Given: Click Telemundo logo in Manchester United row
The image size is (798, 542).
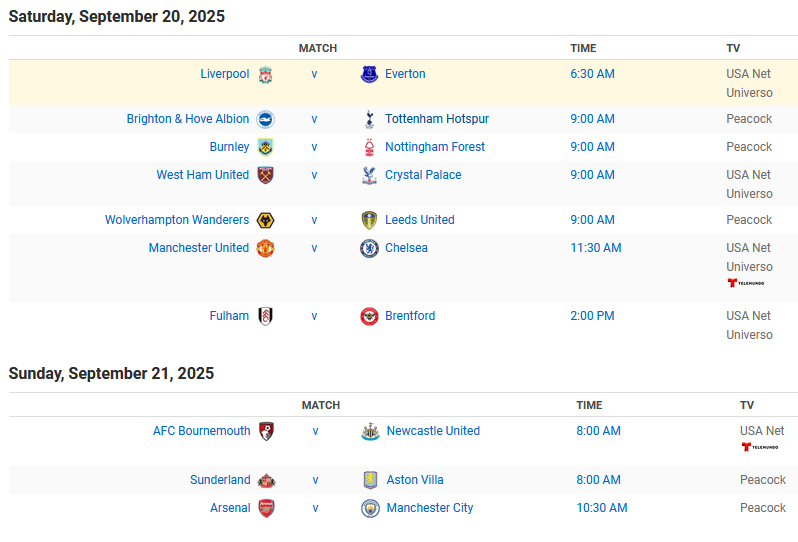Looking at the screenshot, I should coord(746,283).
